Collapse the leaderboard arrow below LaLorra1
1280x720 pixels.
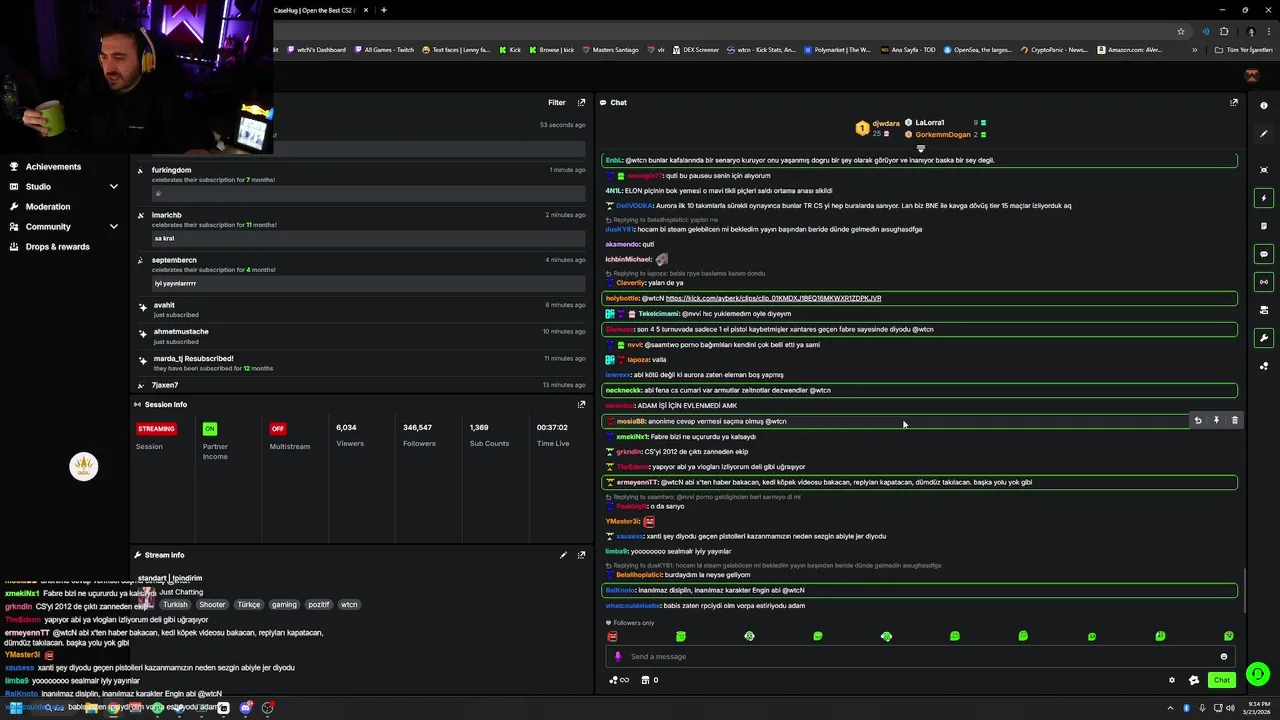(921, 148)
